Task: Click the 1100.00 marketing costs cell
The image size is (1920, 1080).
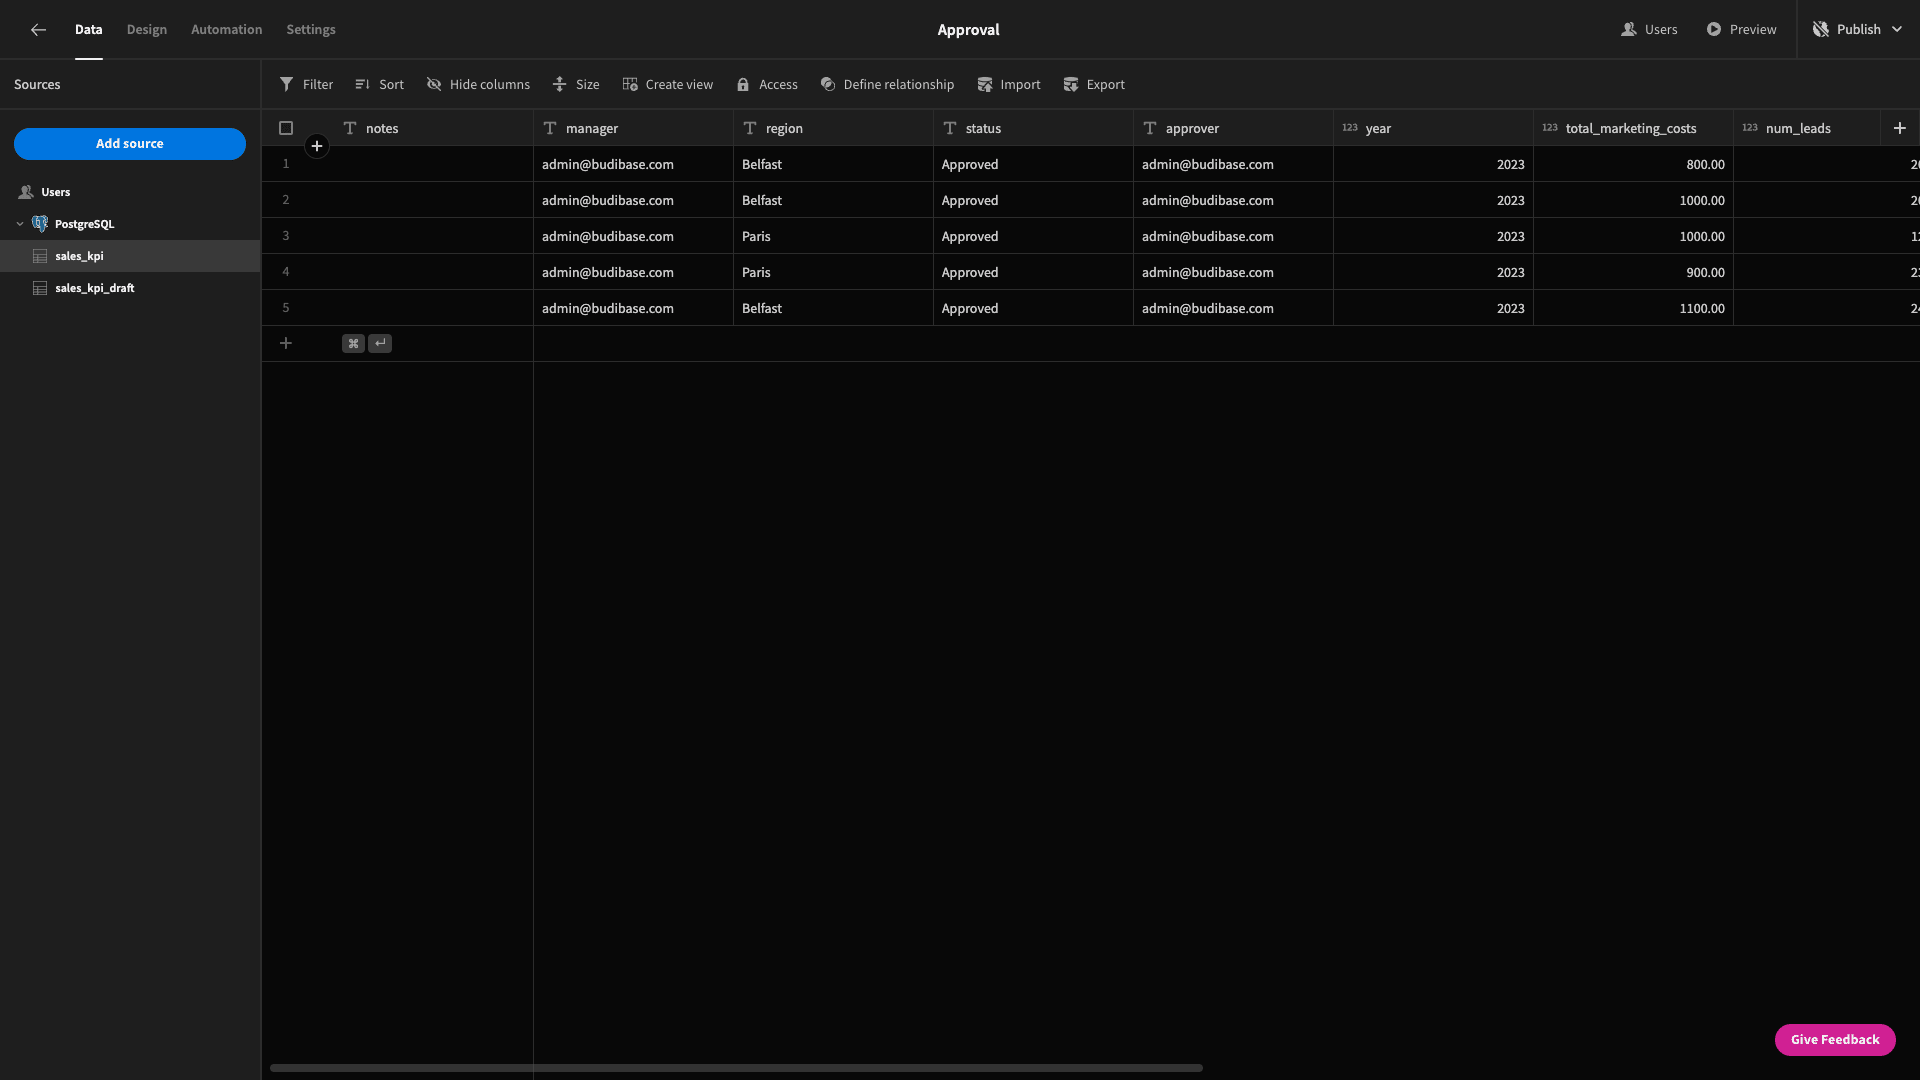Action: click(1633, 308)
